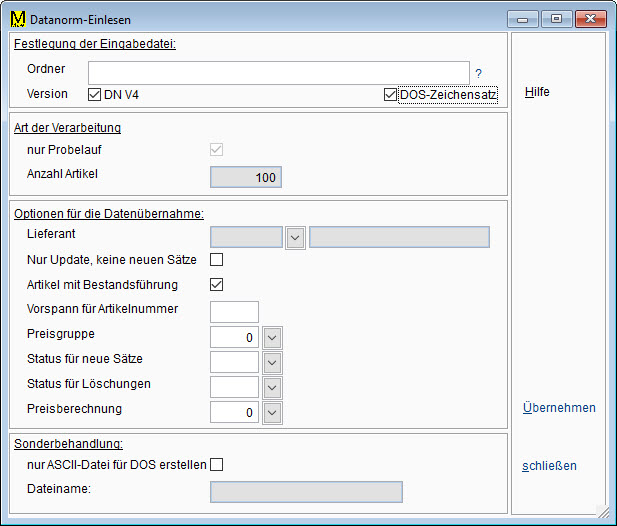The width and height of the screenshot is (617, 526).
Task: Expand Status für Löschungen dropdown
Action: 273,387
